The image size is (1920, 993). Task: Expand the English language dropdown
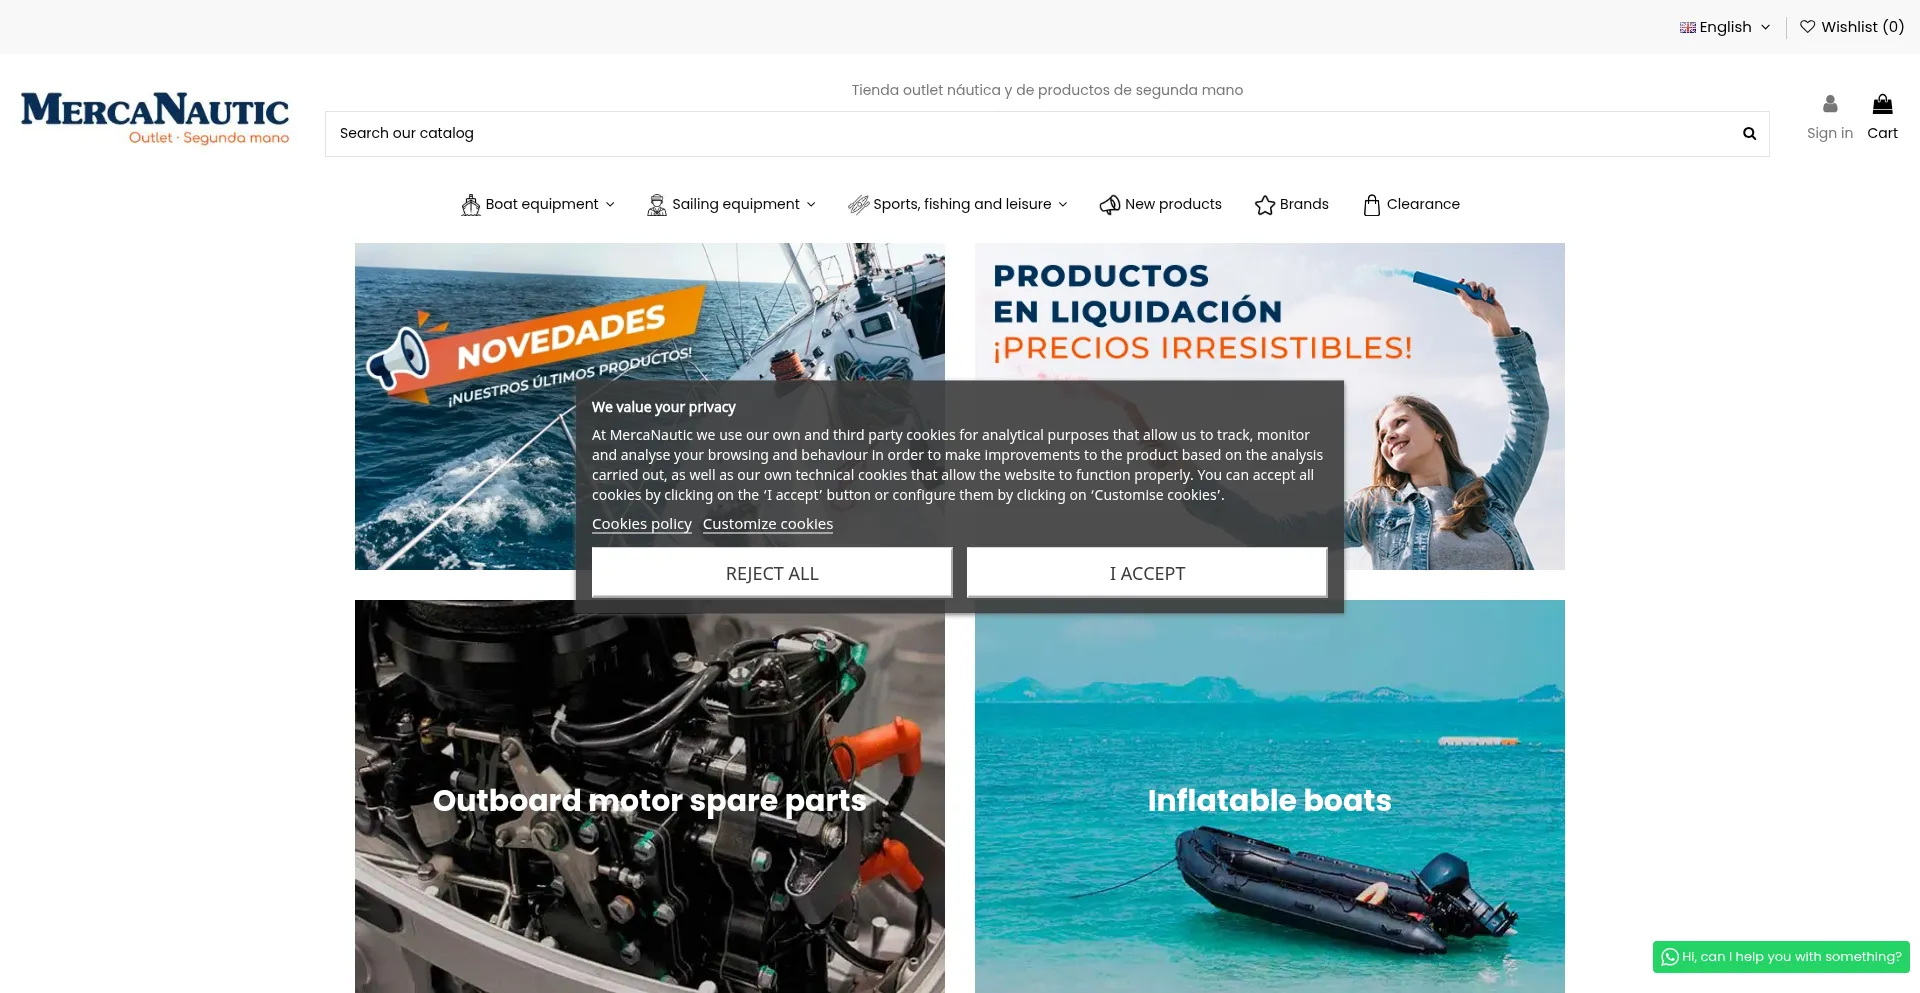point(1725,27)
